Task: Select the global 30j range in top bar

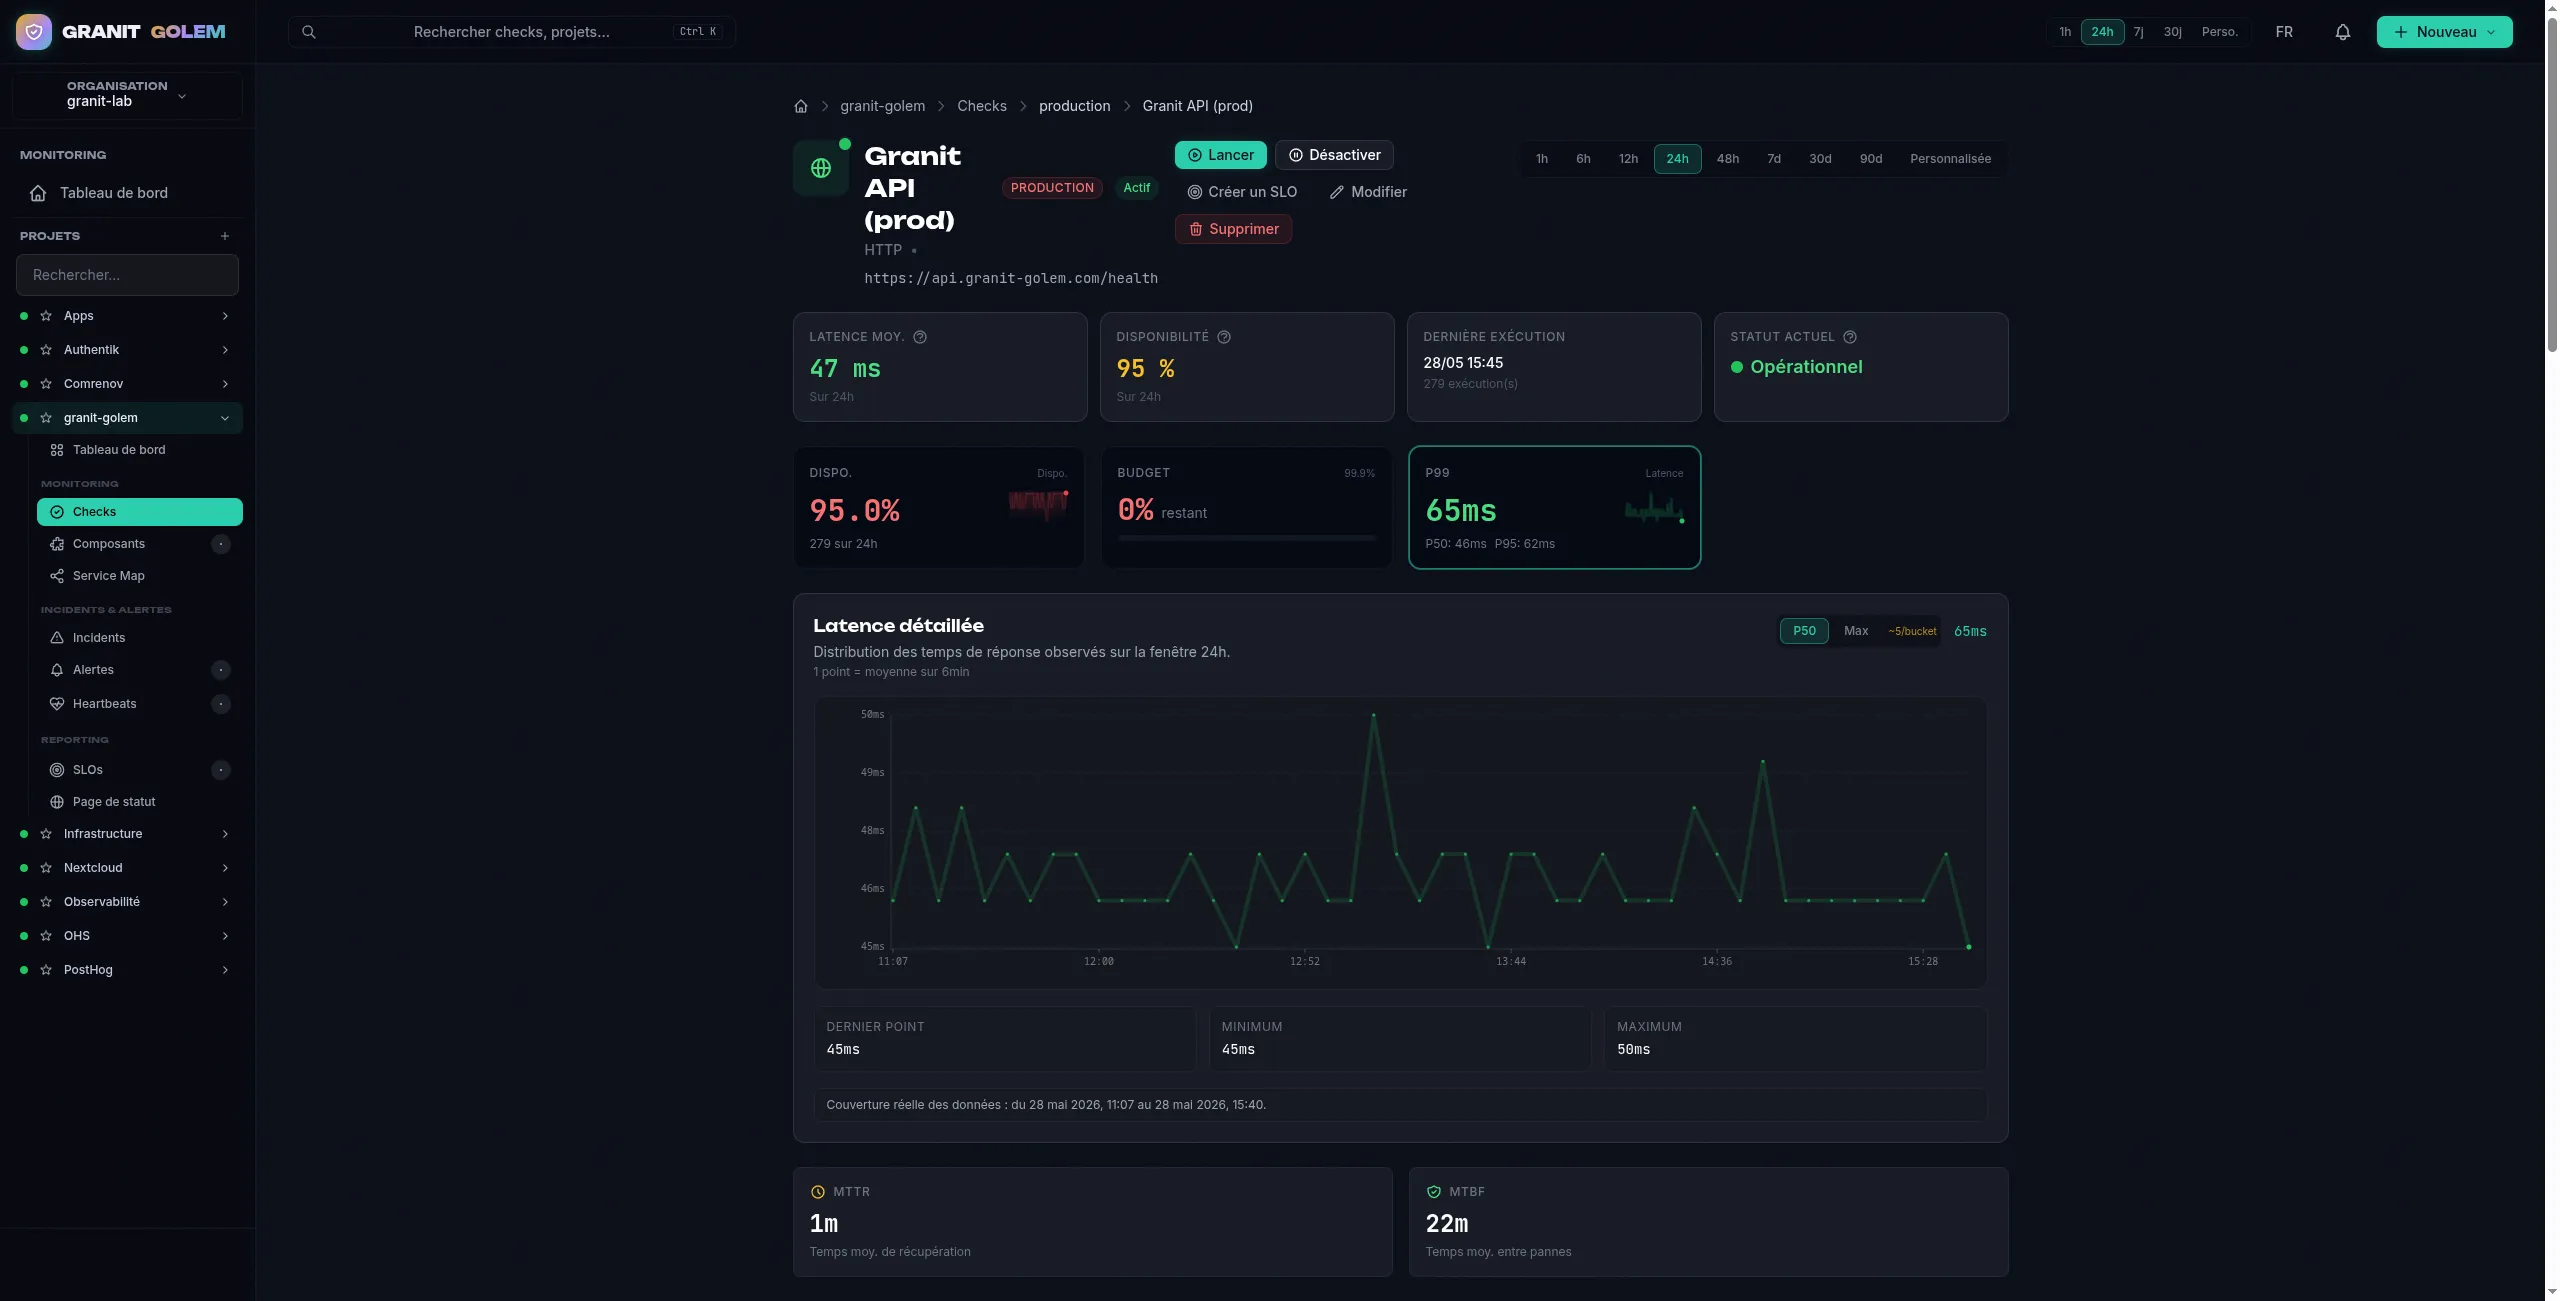Action: pyautogui.click(x=2172, y=32)
